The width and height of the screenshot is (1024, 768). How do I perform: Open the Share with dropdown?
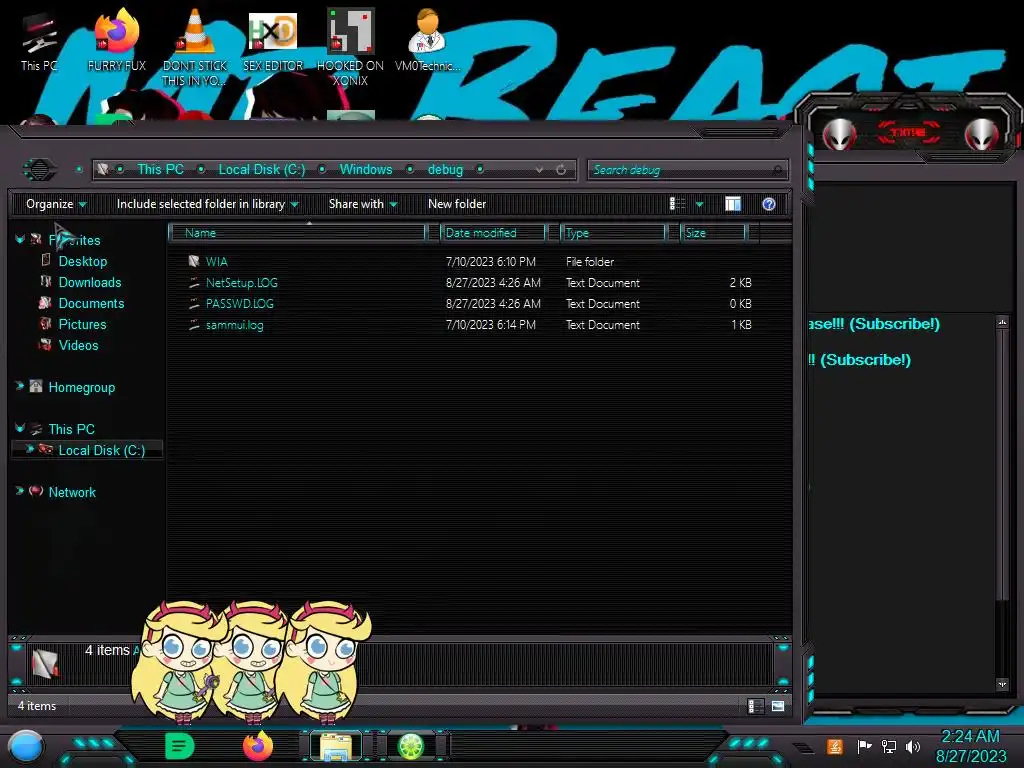point(363,204)
